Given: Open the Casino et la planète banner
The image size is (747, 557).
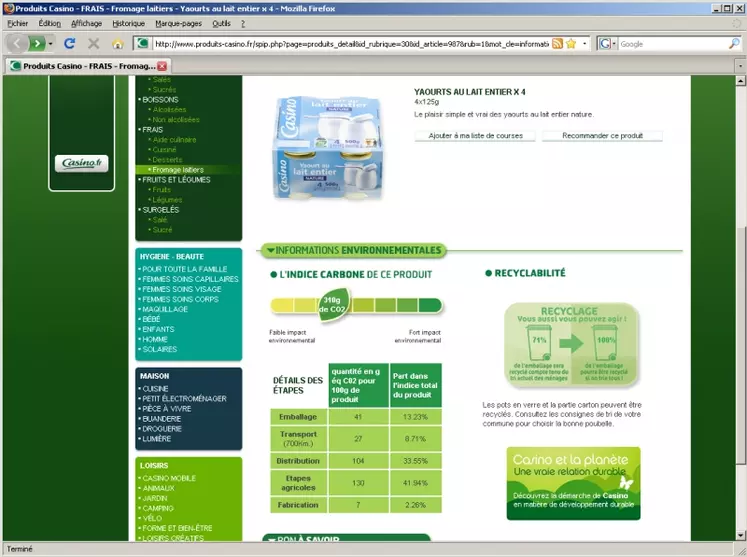Looking at the screenshot, I should click(574, 484).
